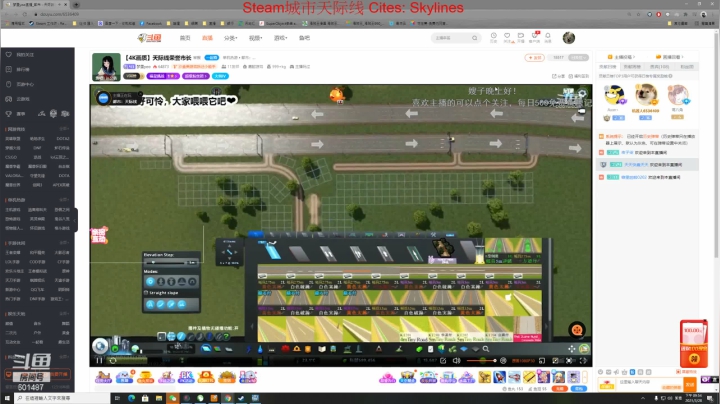This screenshot has height=404, width=720.
Task: Adjust the player volume slider
Action: (481, 360)
